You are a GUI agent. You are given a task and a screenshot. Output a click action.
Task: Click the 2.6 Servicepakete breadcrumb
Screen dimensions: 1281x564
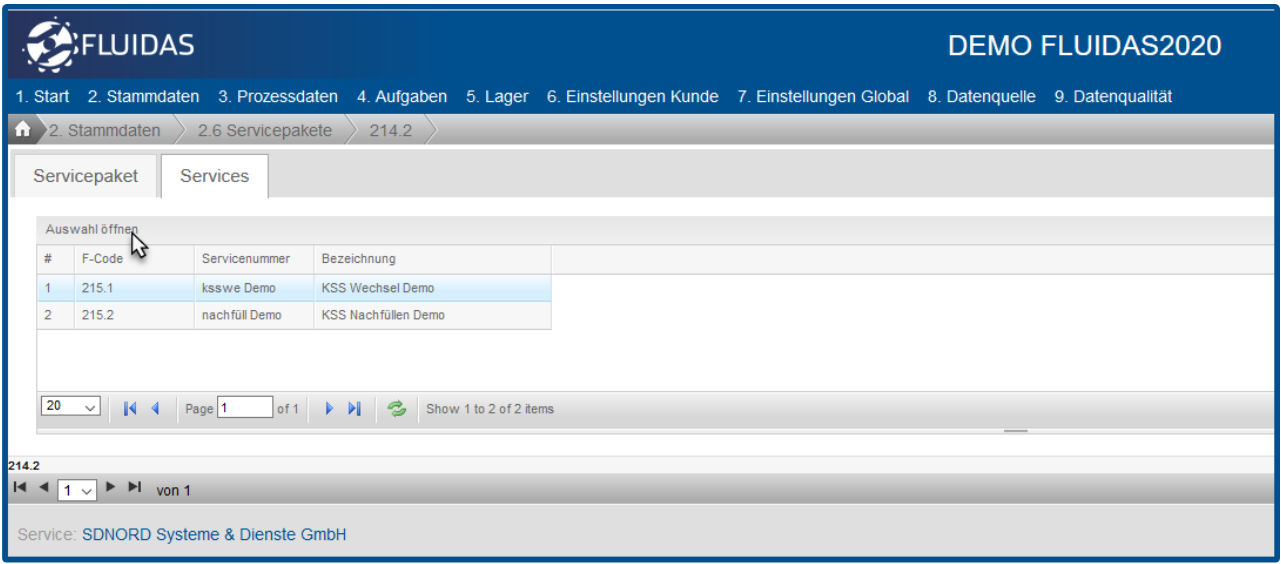(264, 131)
